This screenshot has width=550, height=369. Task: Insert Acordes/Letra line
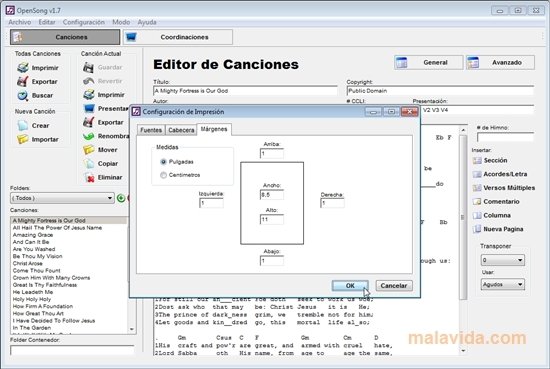[500, 174]
